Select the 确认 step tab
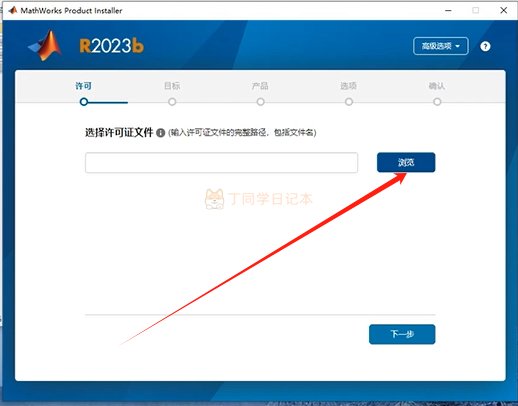This screenshot has height=406, width=518. 437,86
